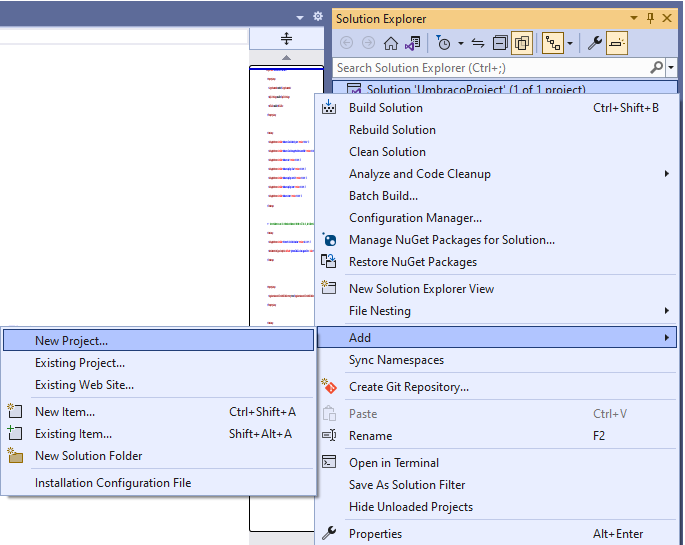Expand the Add submenu entry
Viewport: 685px width, 545px height.
(498, 338)
